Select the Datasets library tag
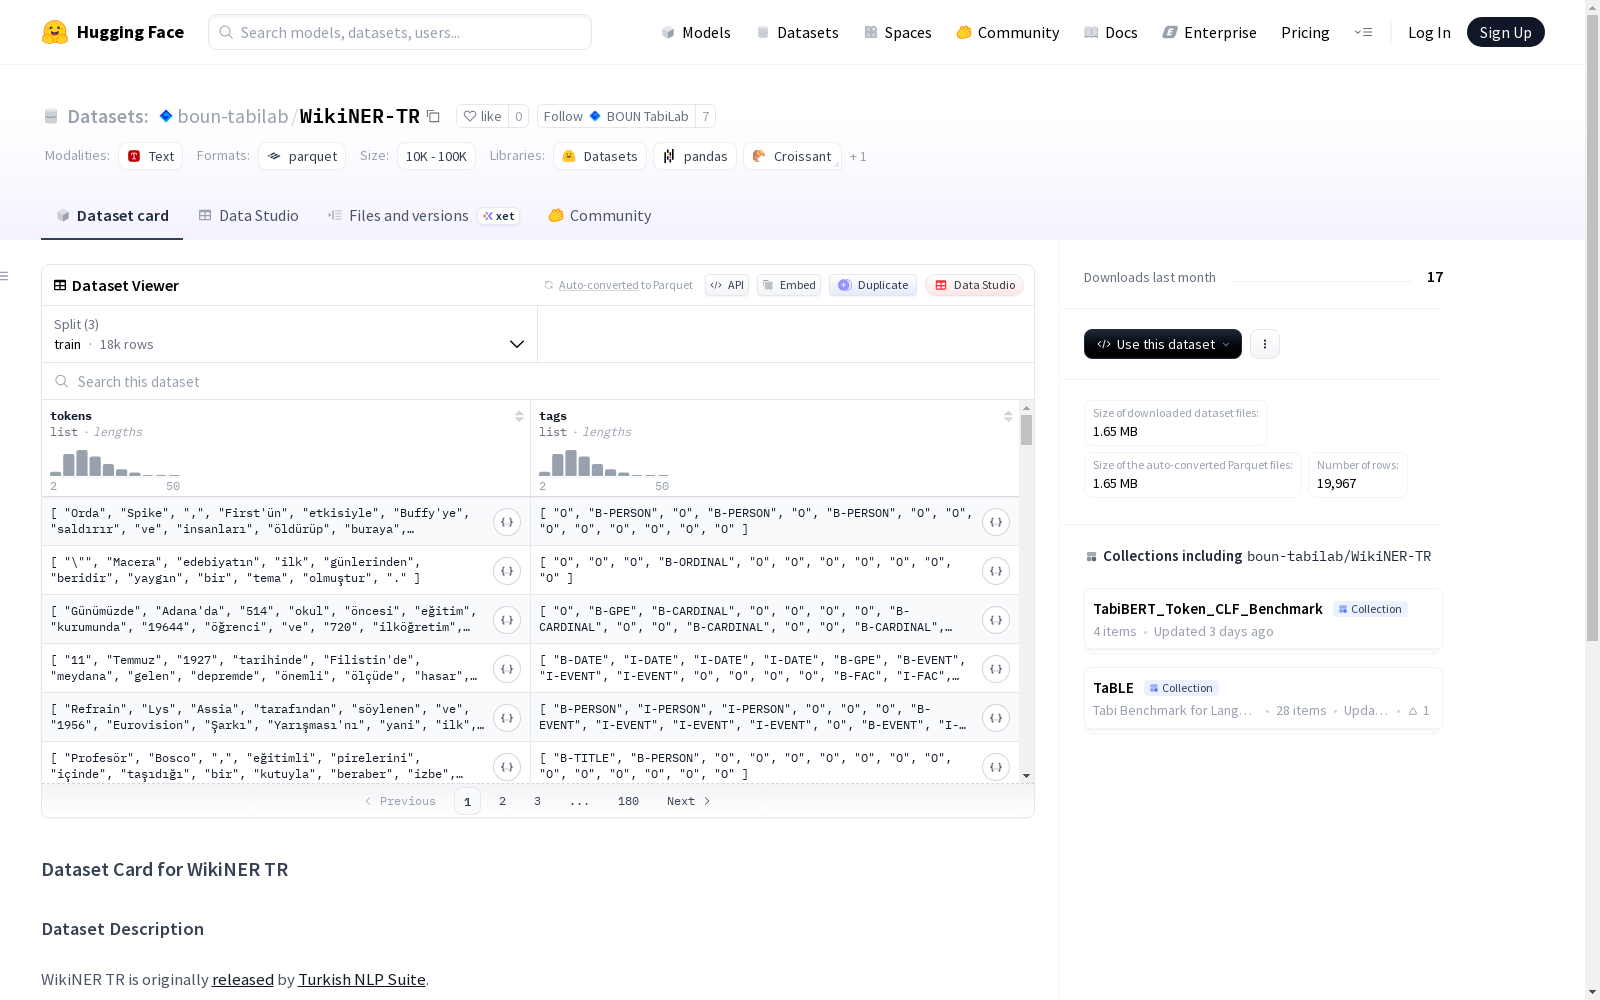1600x1000 pixels. tap(600, 156)
